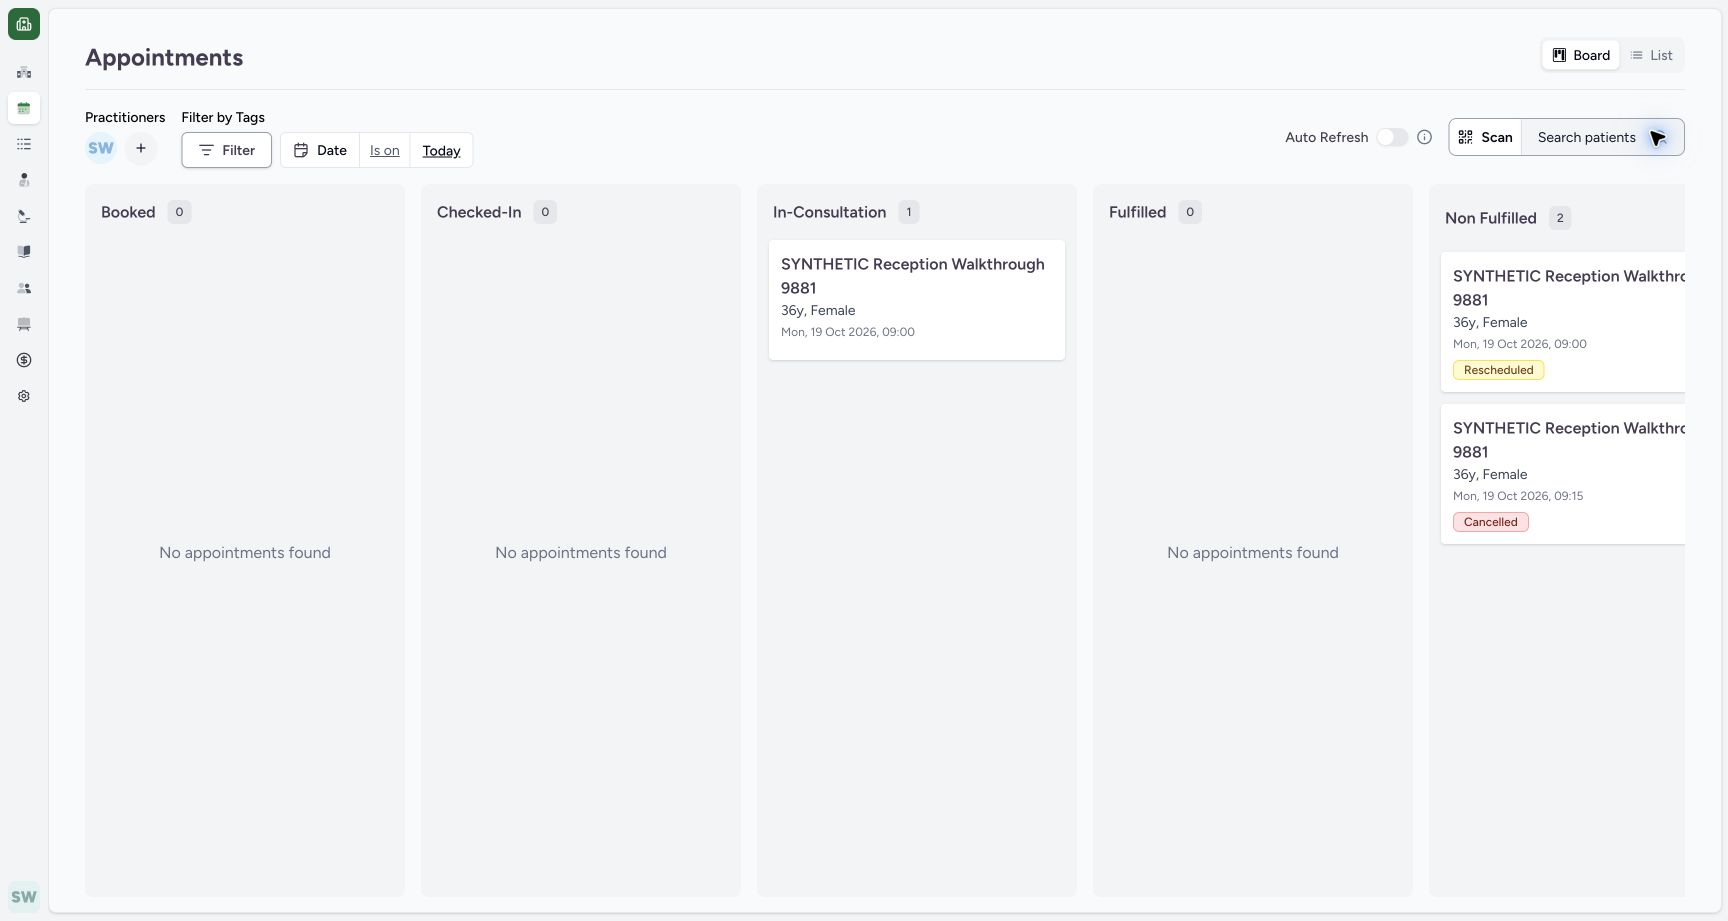Open the users group sidebar icon
1728x921 pixels.
point(24,288)
